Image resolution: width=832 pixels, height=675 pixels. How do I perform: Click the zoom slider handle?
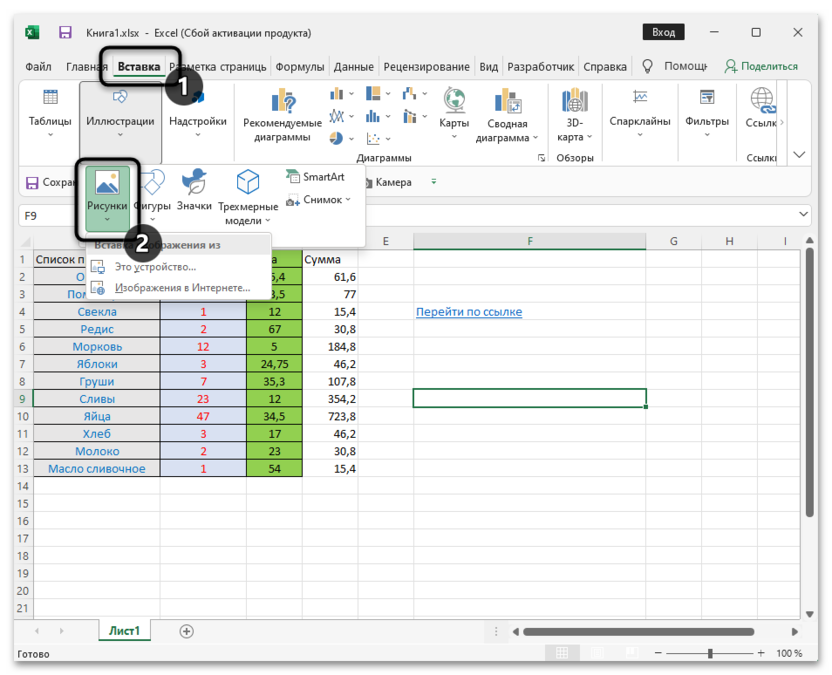710,653
